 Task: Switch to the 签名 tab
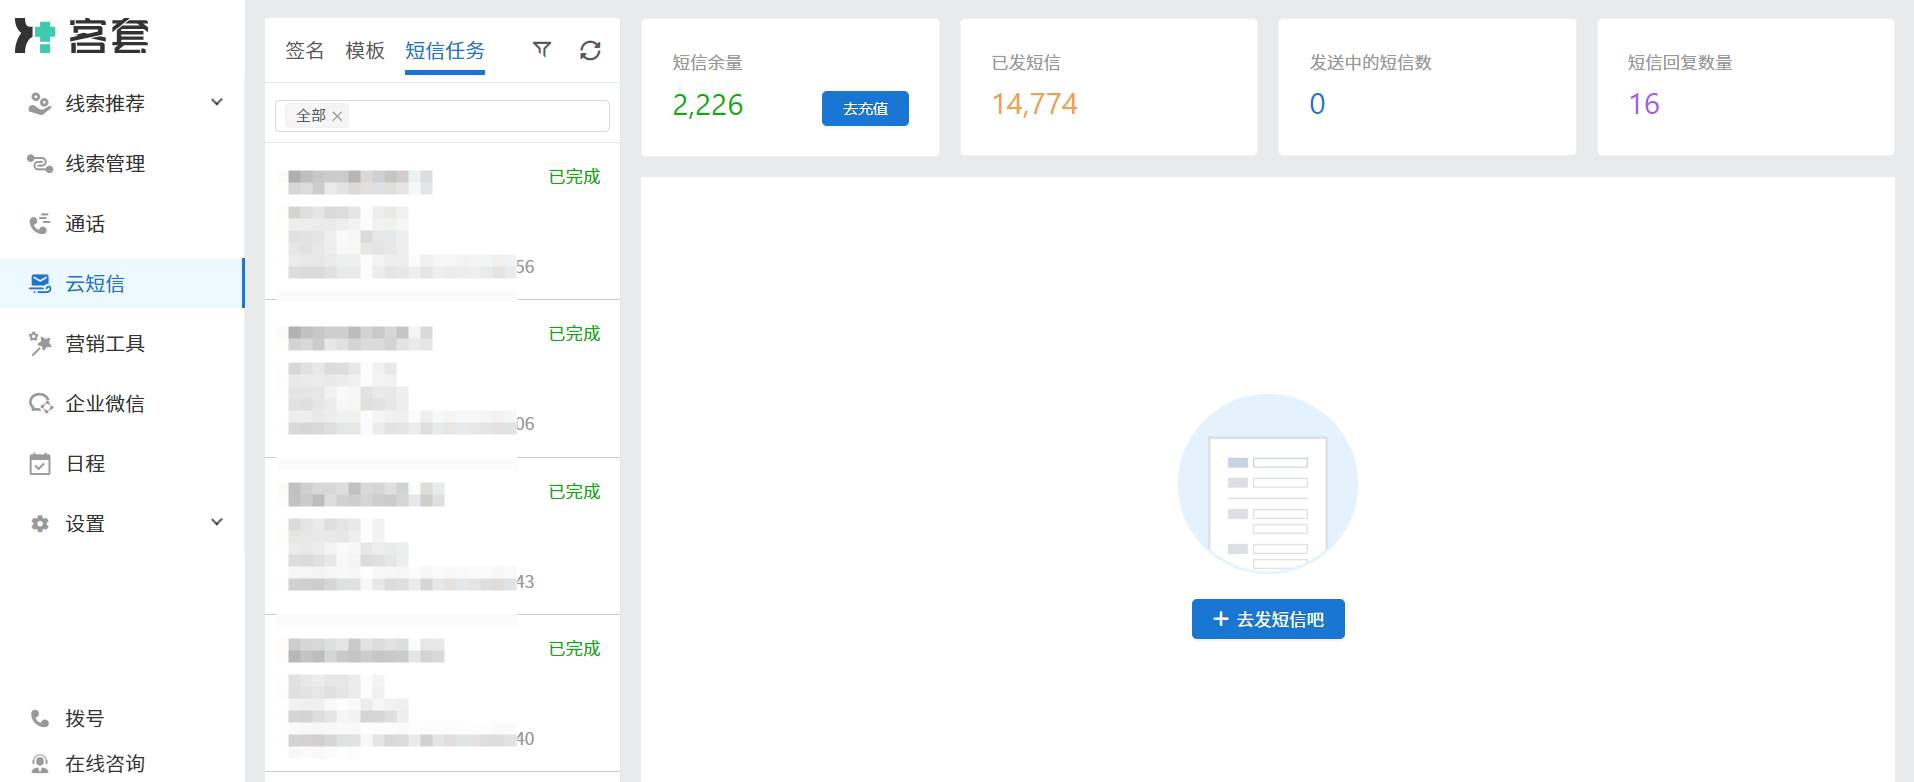pyautogui.click(x=304, y=51)
